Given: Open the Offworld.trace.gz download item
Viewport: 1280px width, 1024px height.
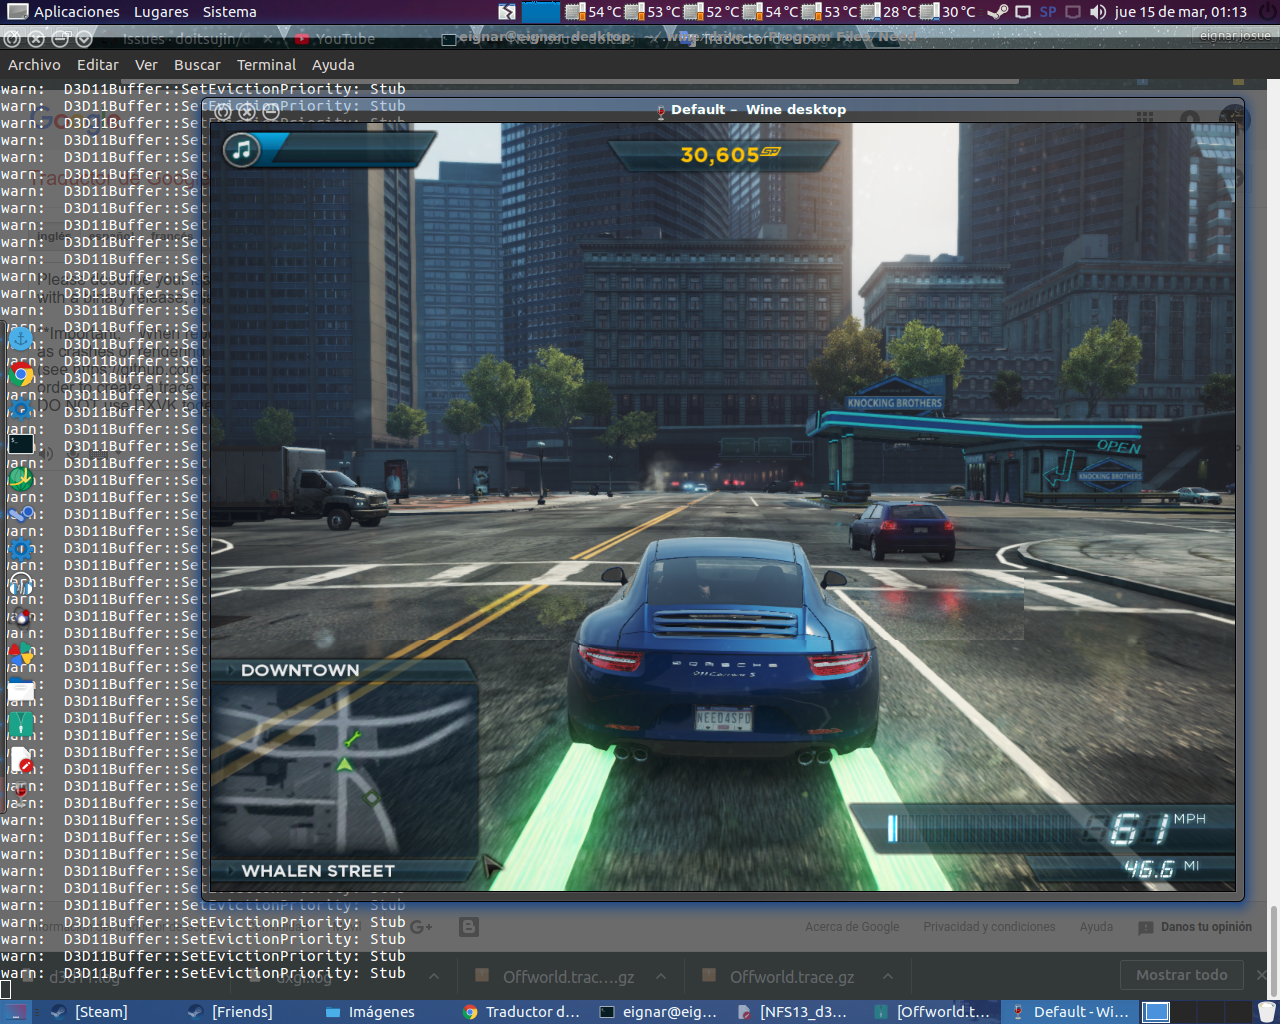Looking at the screenshot, I should 779,977.
